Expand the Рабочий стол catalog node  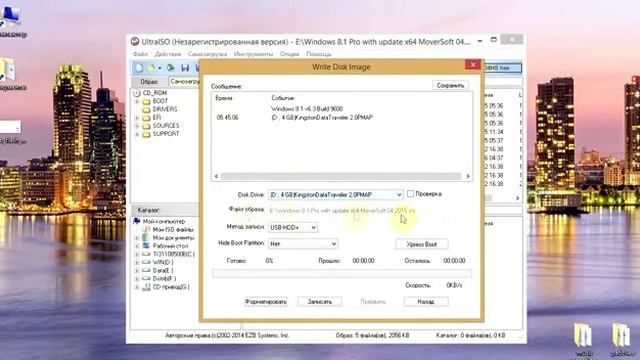[137, 246]
